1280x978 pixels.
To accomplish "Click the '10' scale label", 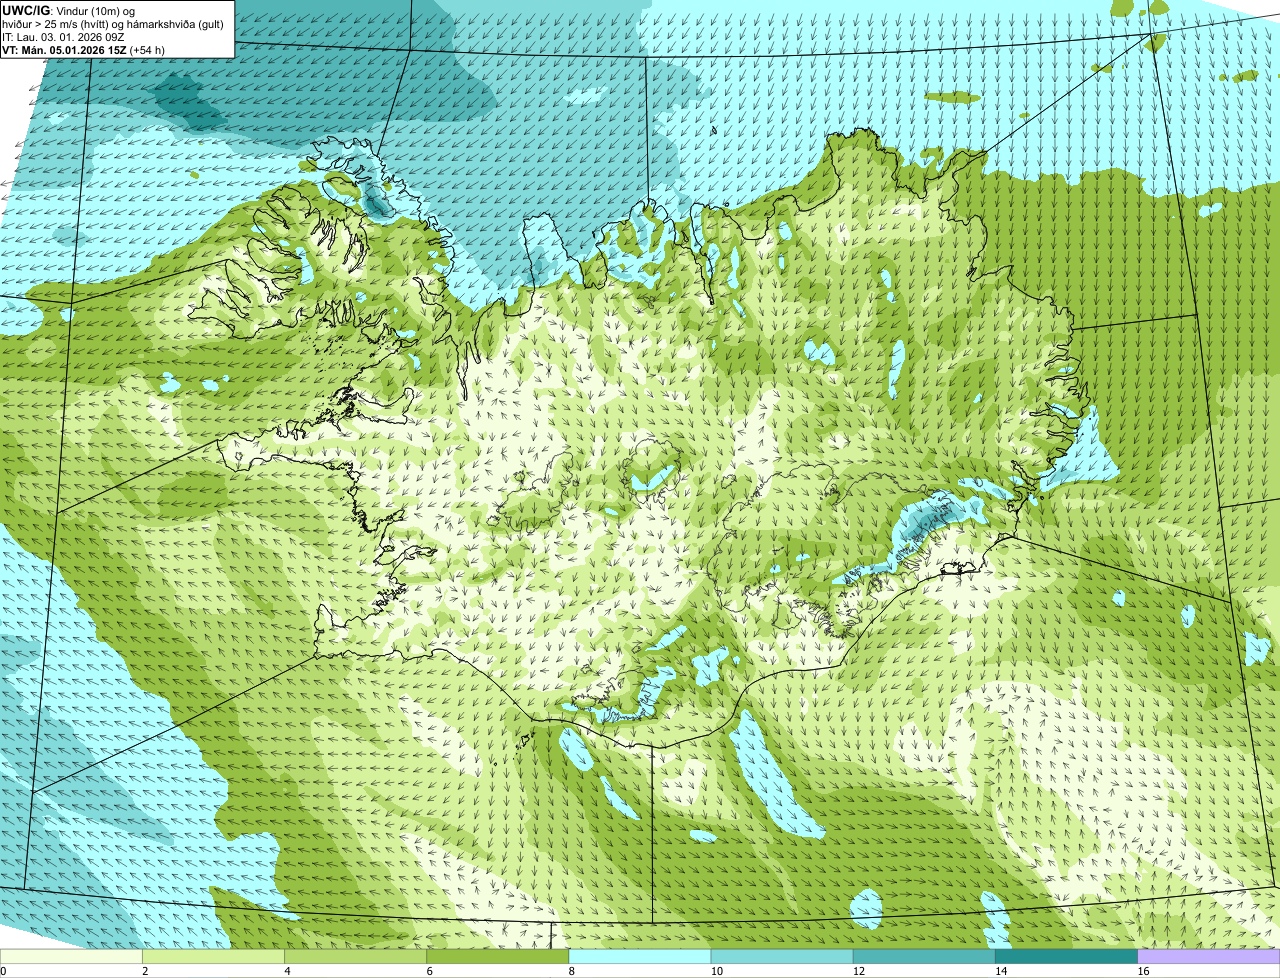I will [716, 971].
